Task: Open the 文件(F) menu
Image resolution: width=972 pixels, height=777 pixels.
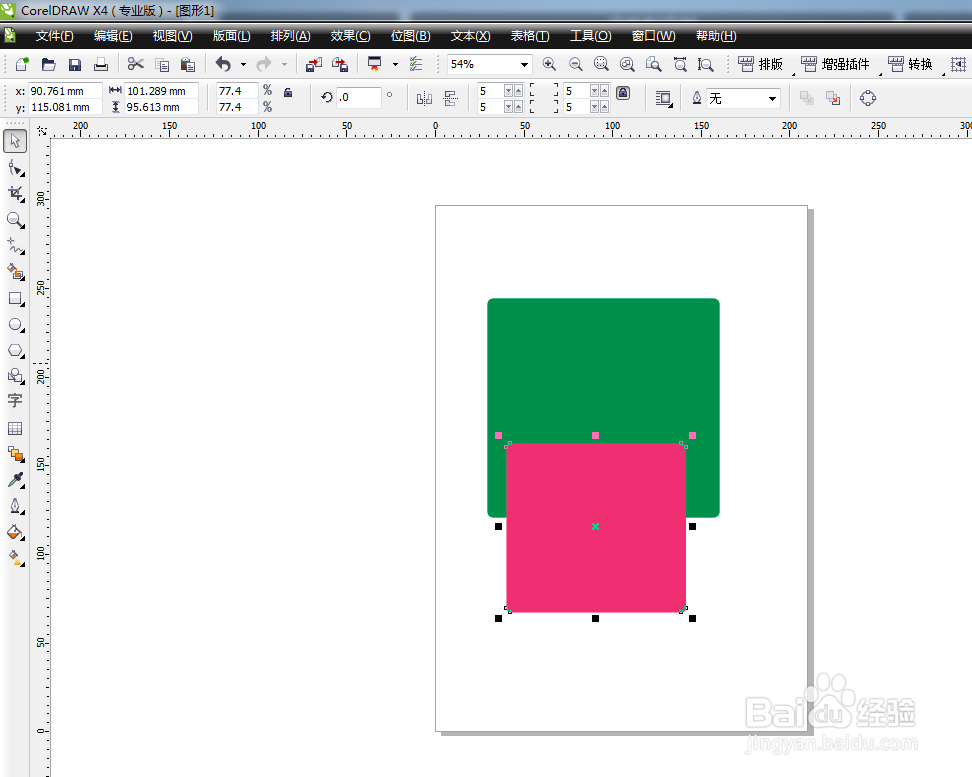Action: coord(55,36)
